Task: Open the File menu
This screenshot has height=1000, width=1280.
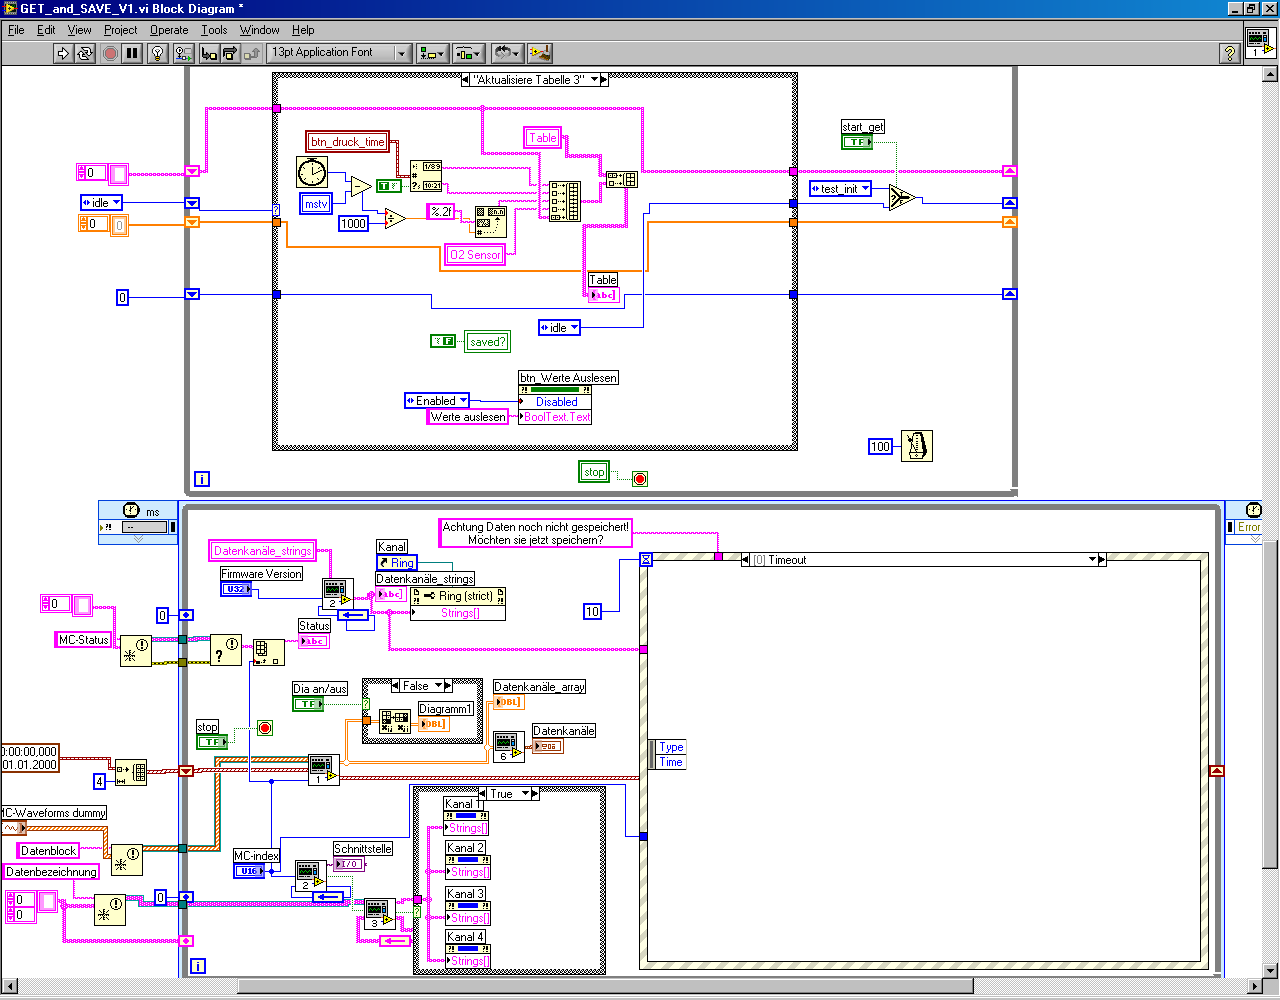Action: [16, 30]
